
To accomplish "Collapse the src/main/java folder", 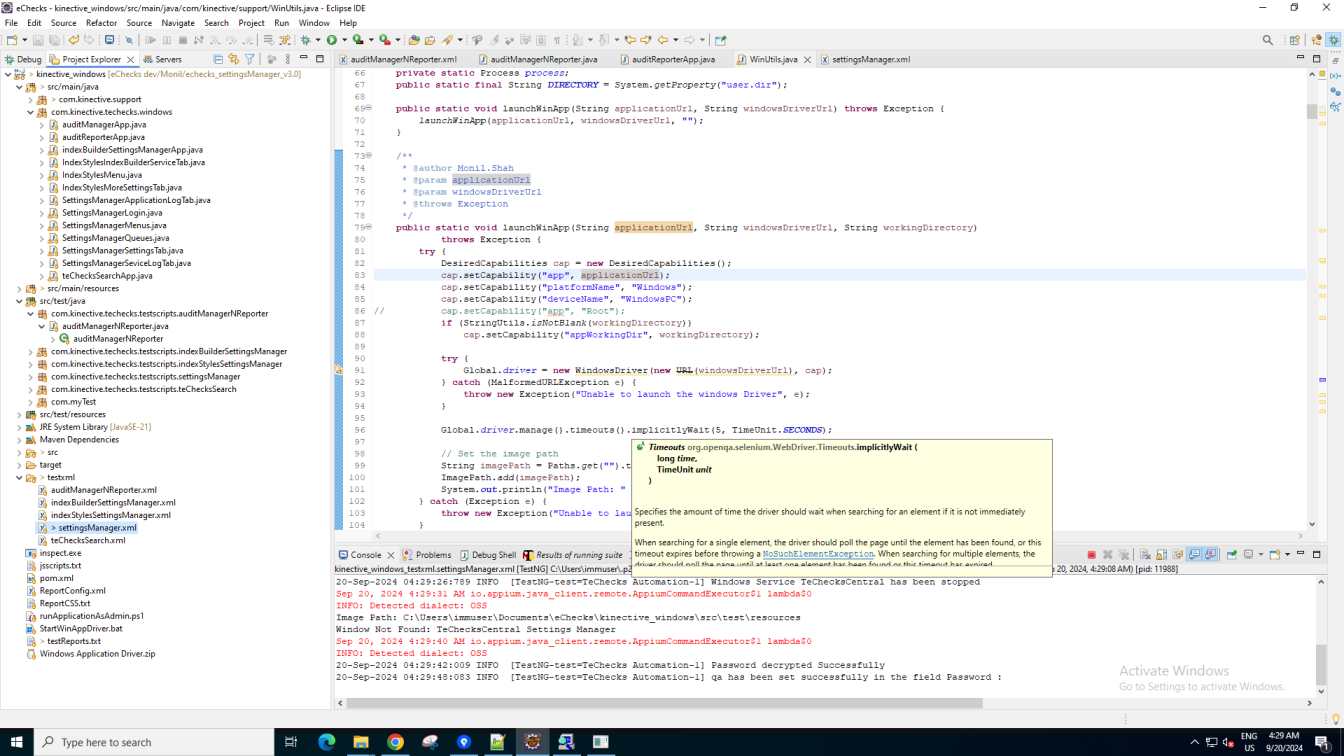I will tap(19, 87).
